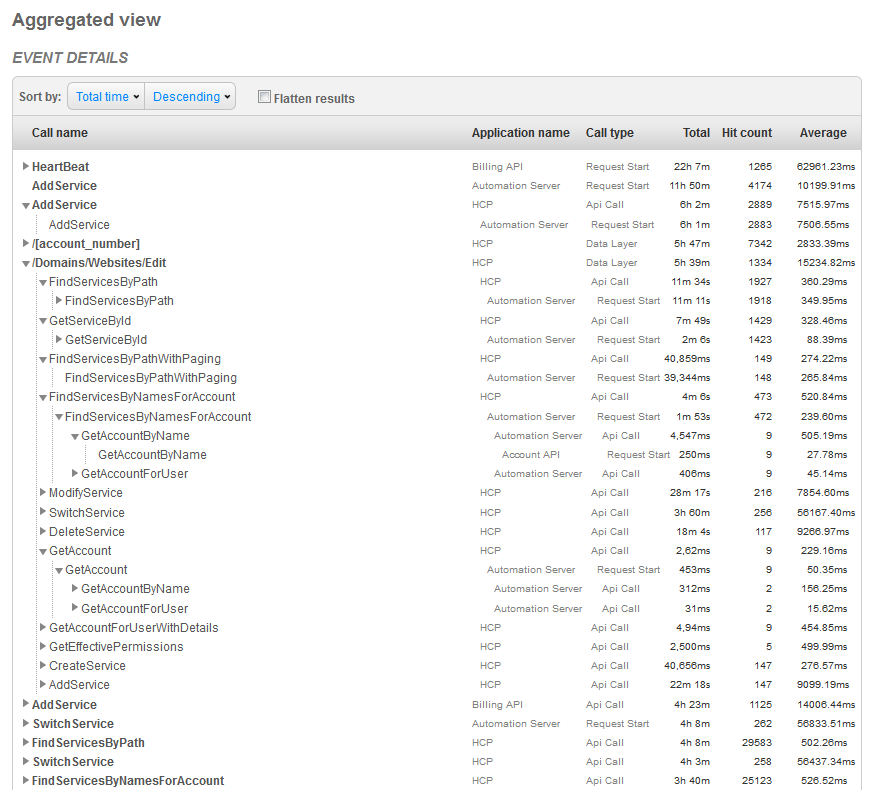Enable the Flatten results checkbox

coord(264,97)
